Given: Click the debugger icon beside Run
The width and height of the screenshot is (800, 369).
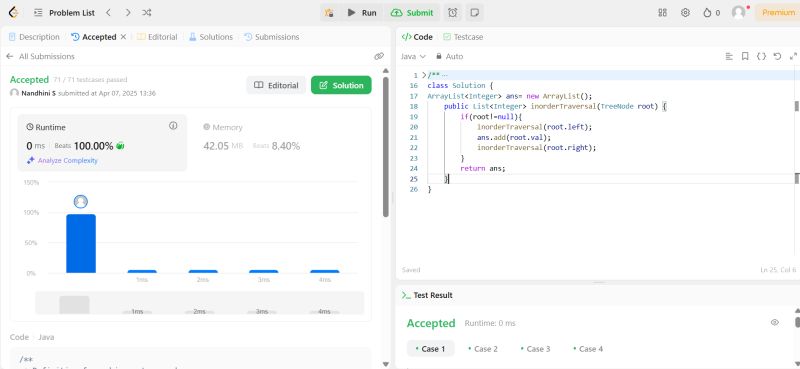Looking at the screenshot, I should (330, 13).
